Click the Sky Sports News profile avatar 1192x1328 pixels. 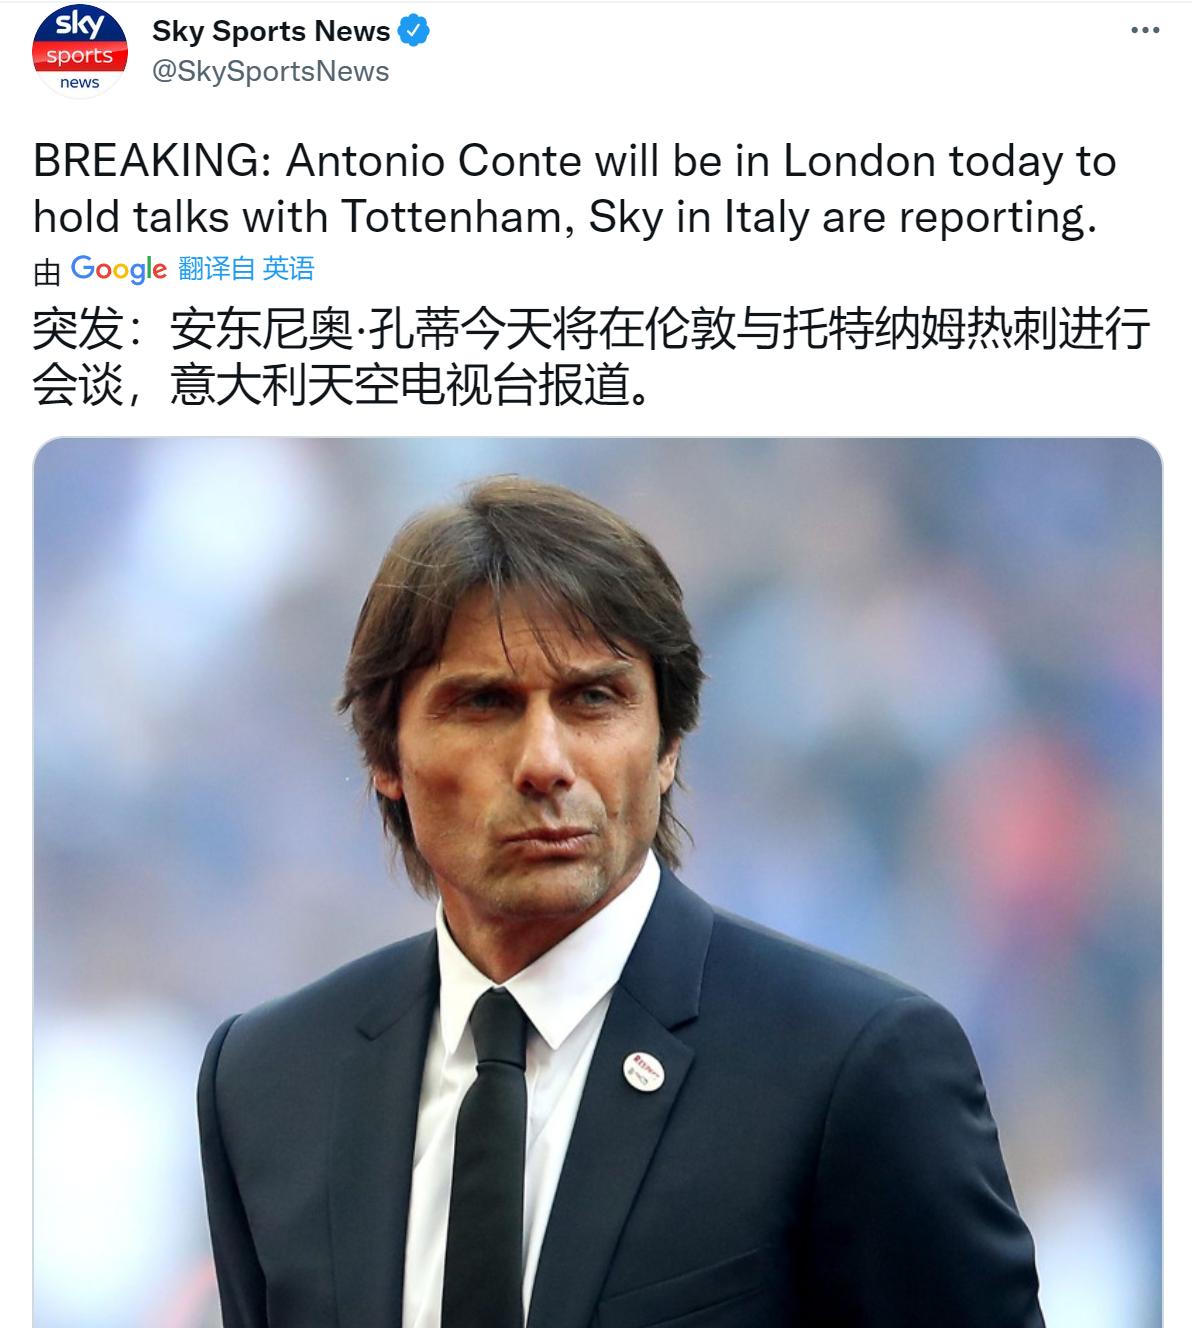pyautogui.click(x=79, y=52)
